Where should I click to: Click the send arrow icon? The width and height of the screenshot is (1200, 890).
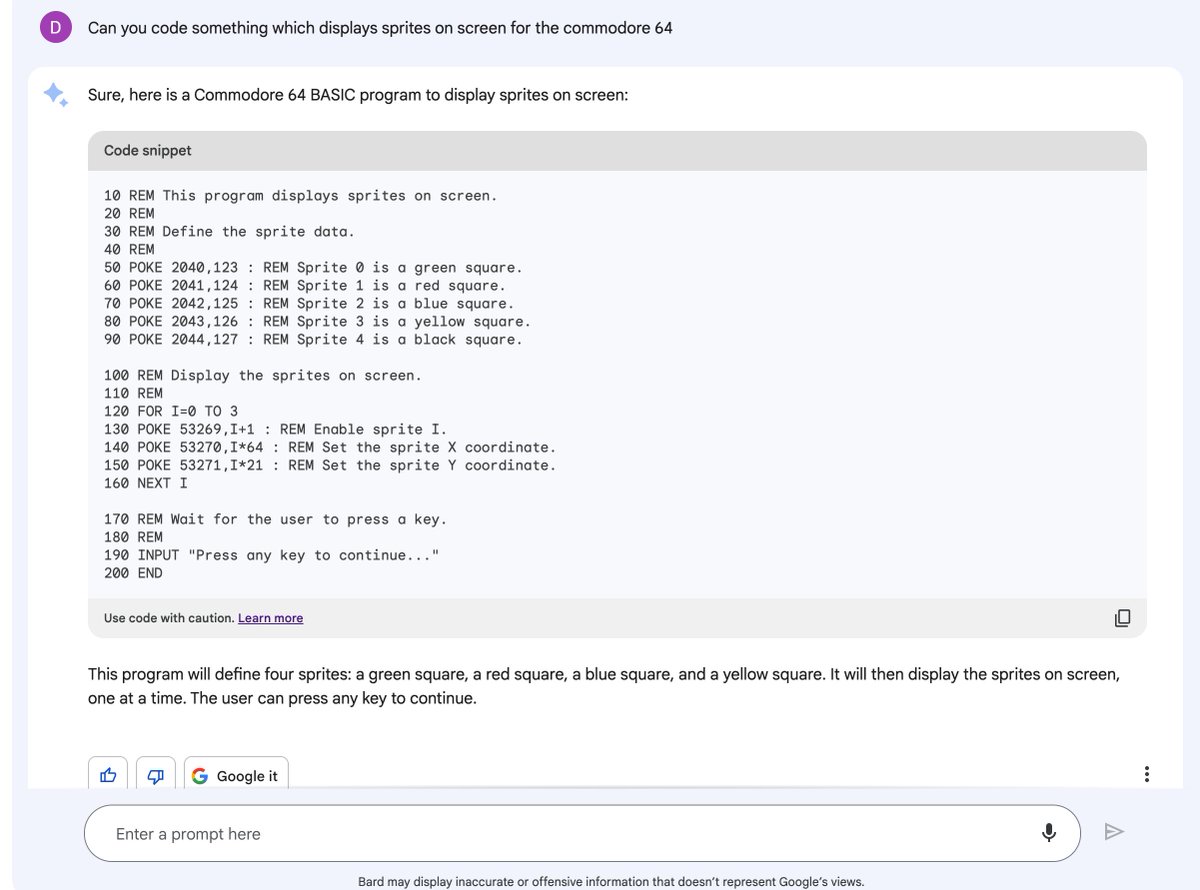(x=1114, y=832)
